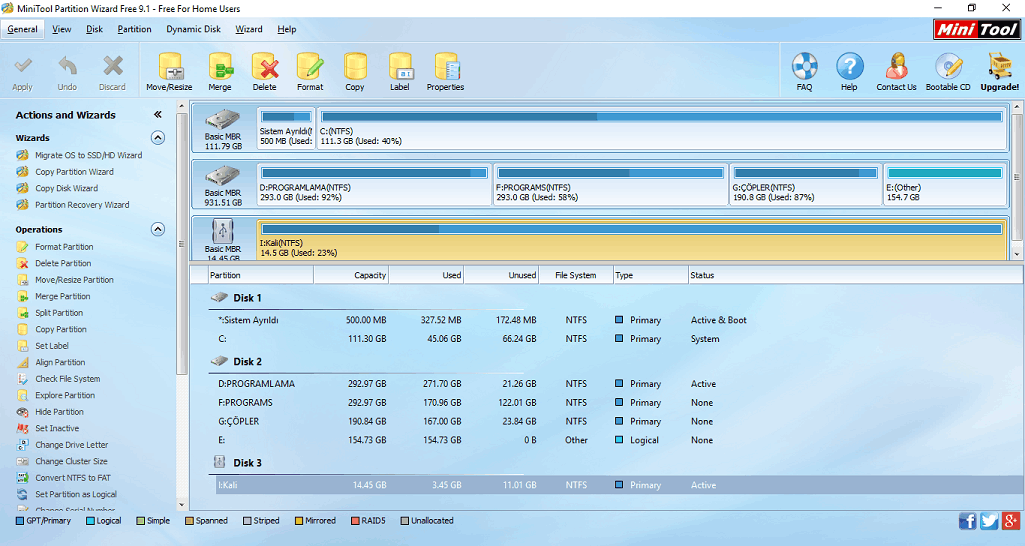Image resolution: width=1025 pixels, height=546 pixels.
Task: Click the Label toolbar icon
Action: pyautogui.click(x=400, y=66)
